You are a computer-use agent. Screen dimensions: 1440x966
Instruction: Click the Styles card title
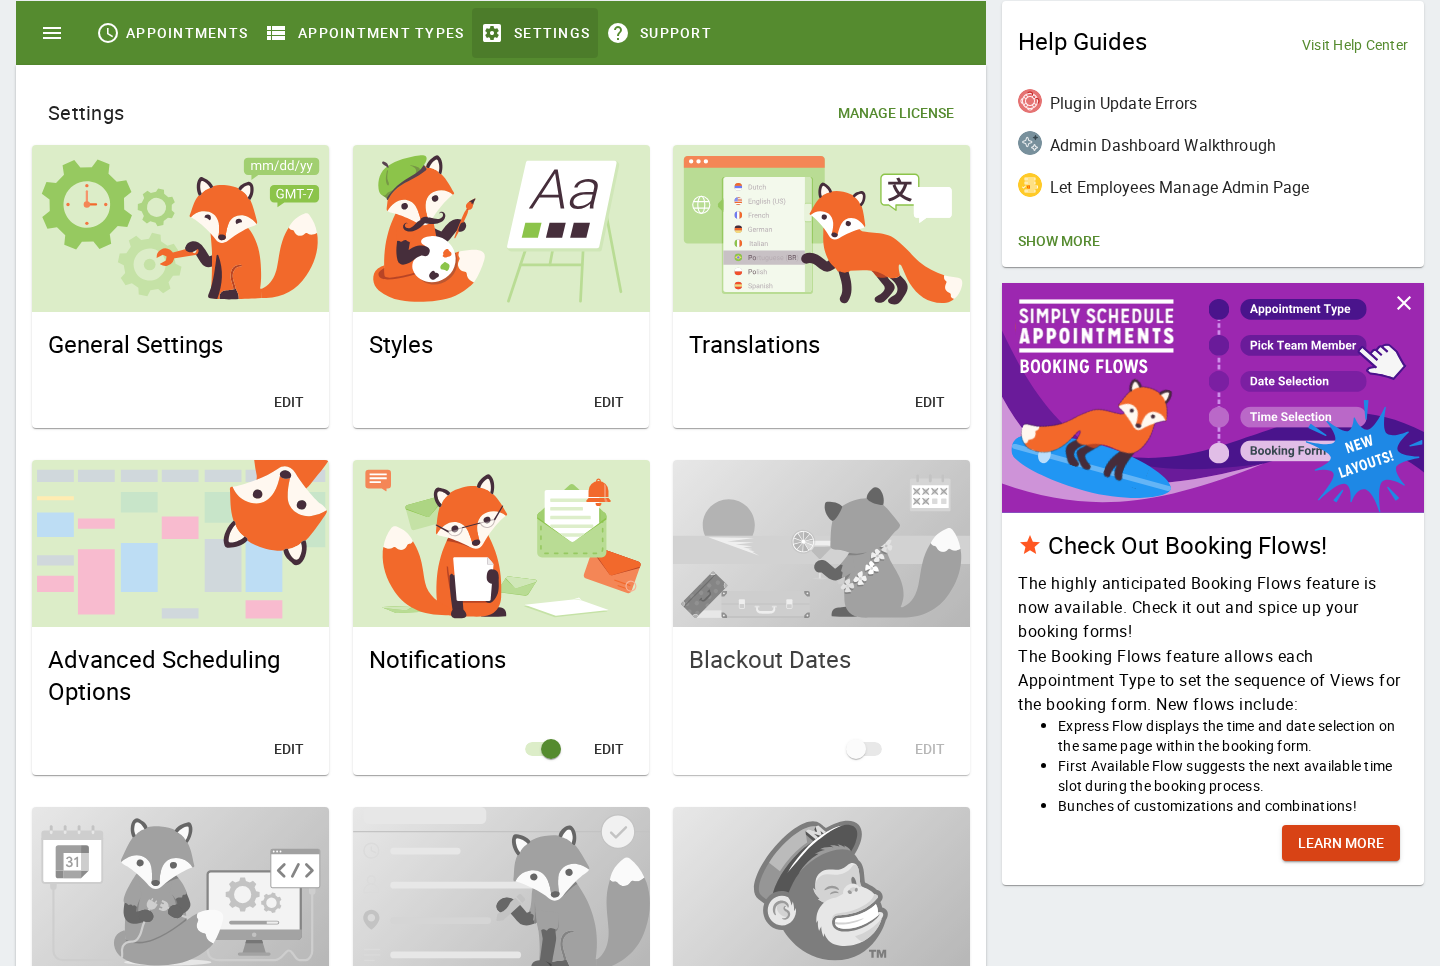pos(401,345)
